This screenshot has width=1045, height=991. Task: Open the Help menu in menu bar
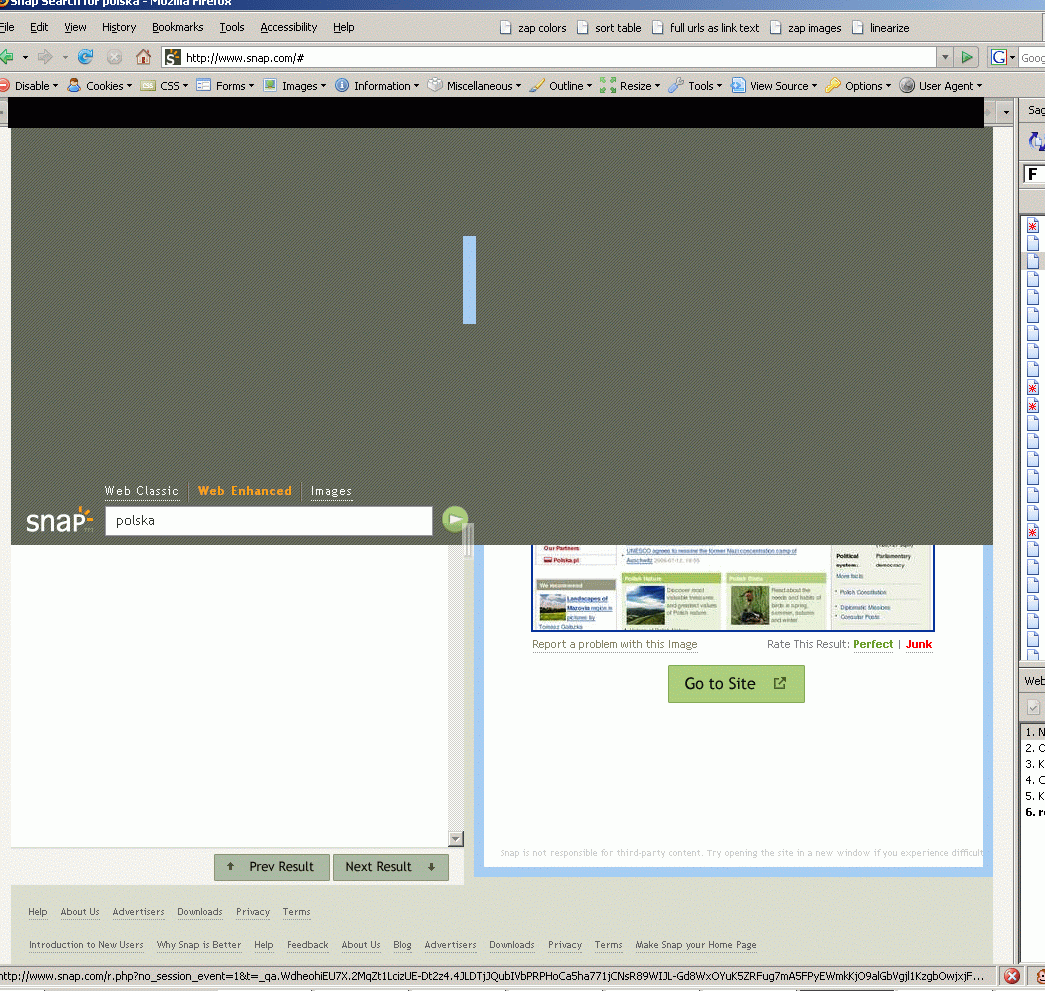tap(344, 27)
